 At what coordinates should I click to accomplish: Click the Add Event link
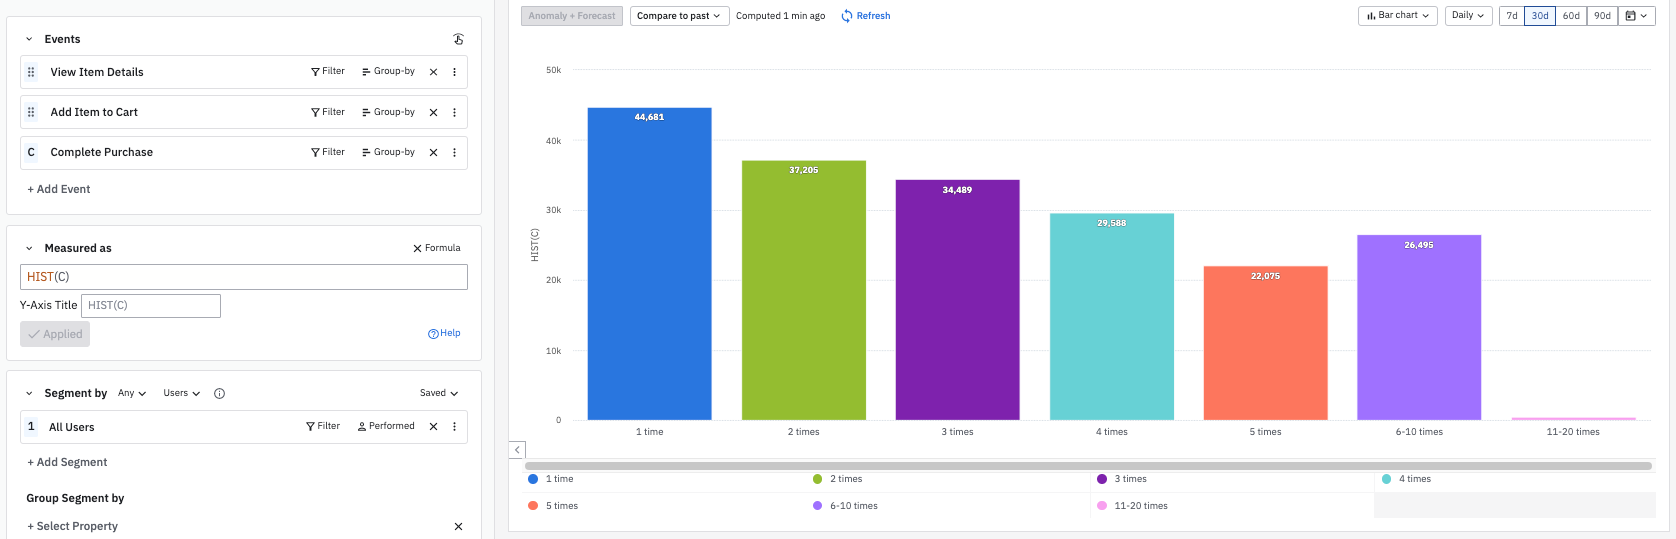(x=59, y=189)
